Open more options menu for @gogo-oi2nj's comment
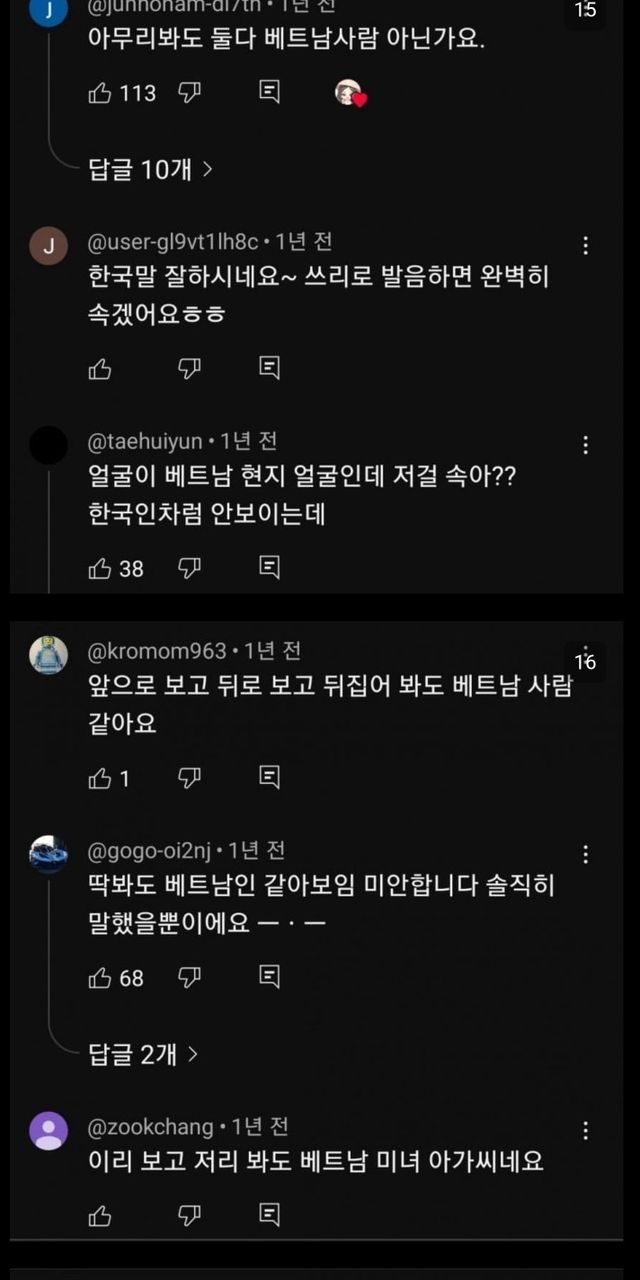The height and width of the screenshot is (1280, 640). [x=586, y=855]
